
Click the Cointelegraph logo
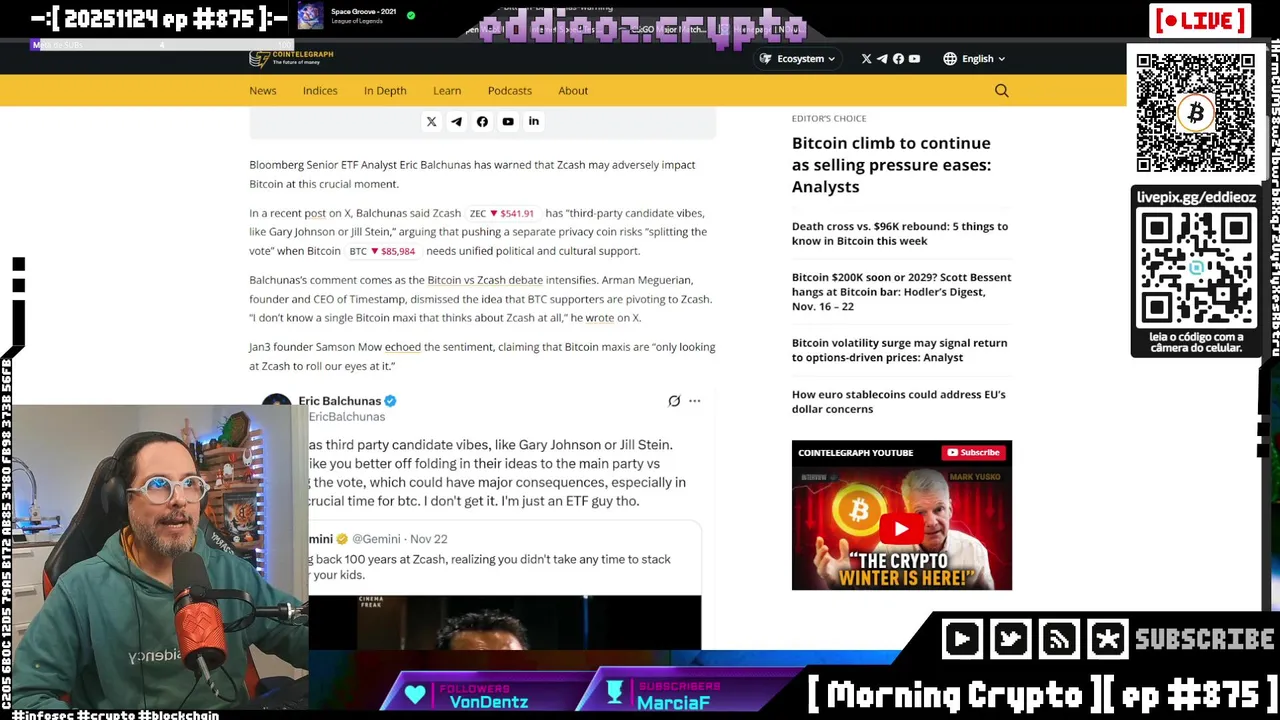pos(291,58)
